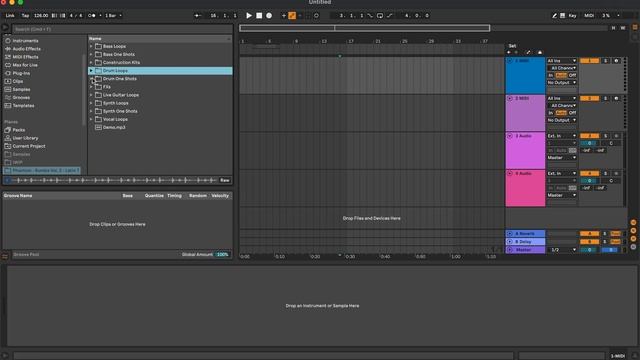Toggle the computer MIDI keyboard icon
Screen dimensions: 640x360
pos(562,16)
